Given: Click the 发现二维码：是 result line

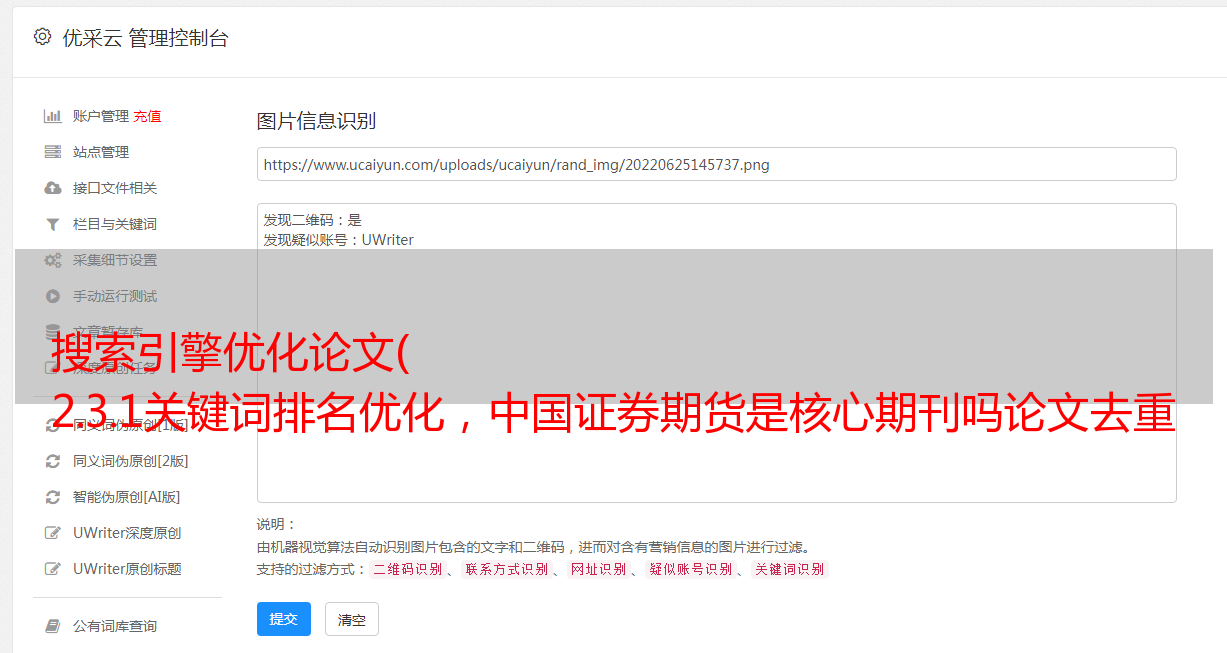Looking at the screenshot, I should point(313,220).
